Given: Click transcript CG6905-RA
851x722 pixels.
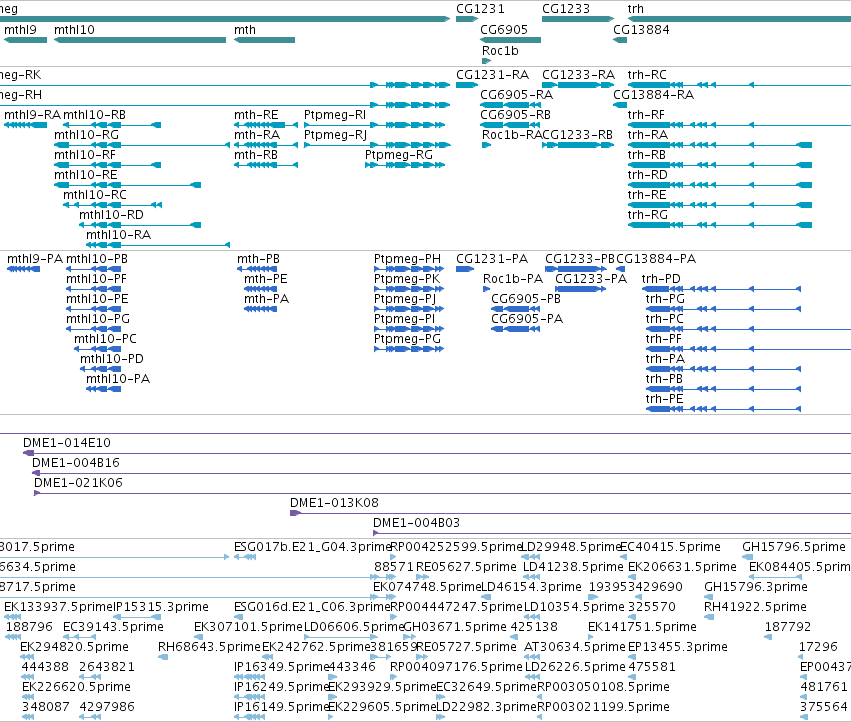Looking at the screenshot, I should pos(516,94).
